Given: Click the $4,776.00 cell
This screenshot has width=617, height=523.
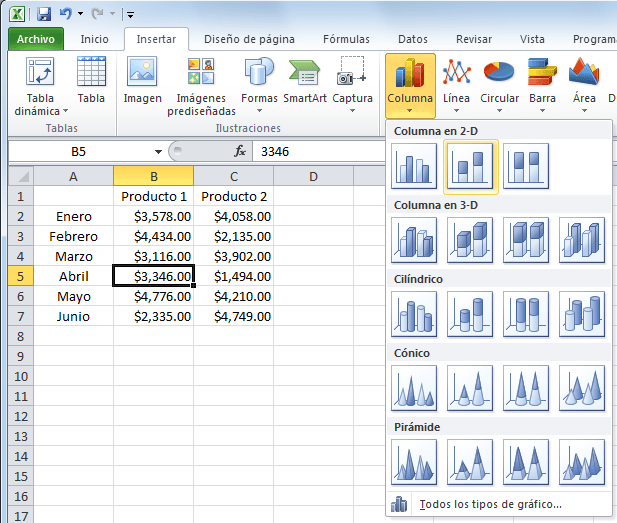Looking at the screenshot, I should pos(154,296).
